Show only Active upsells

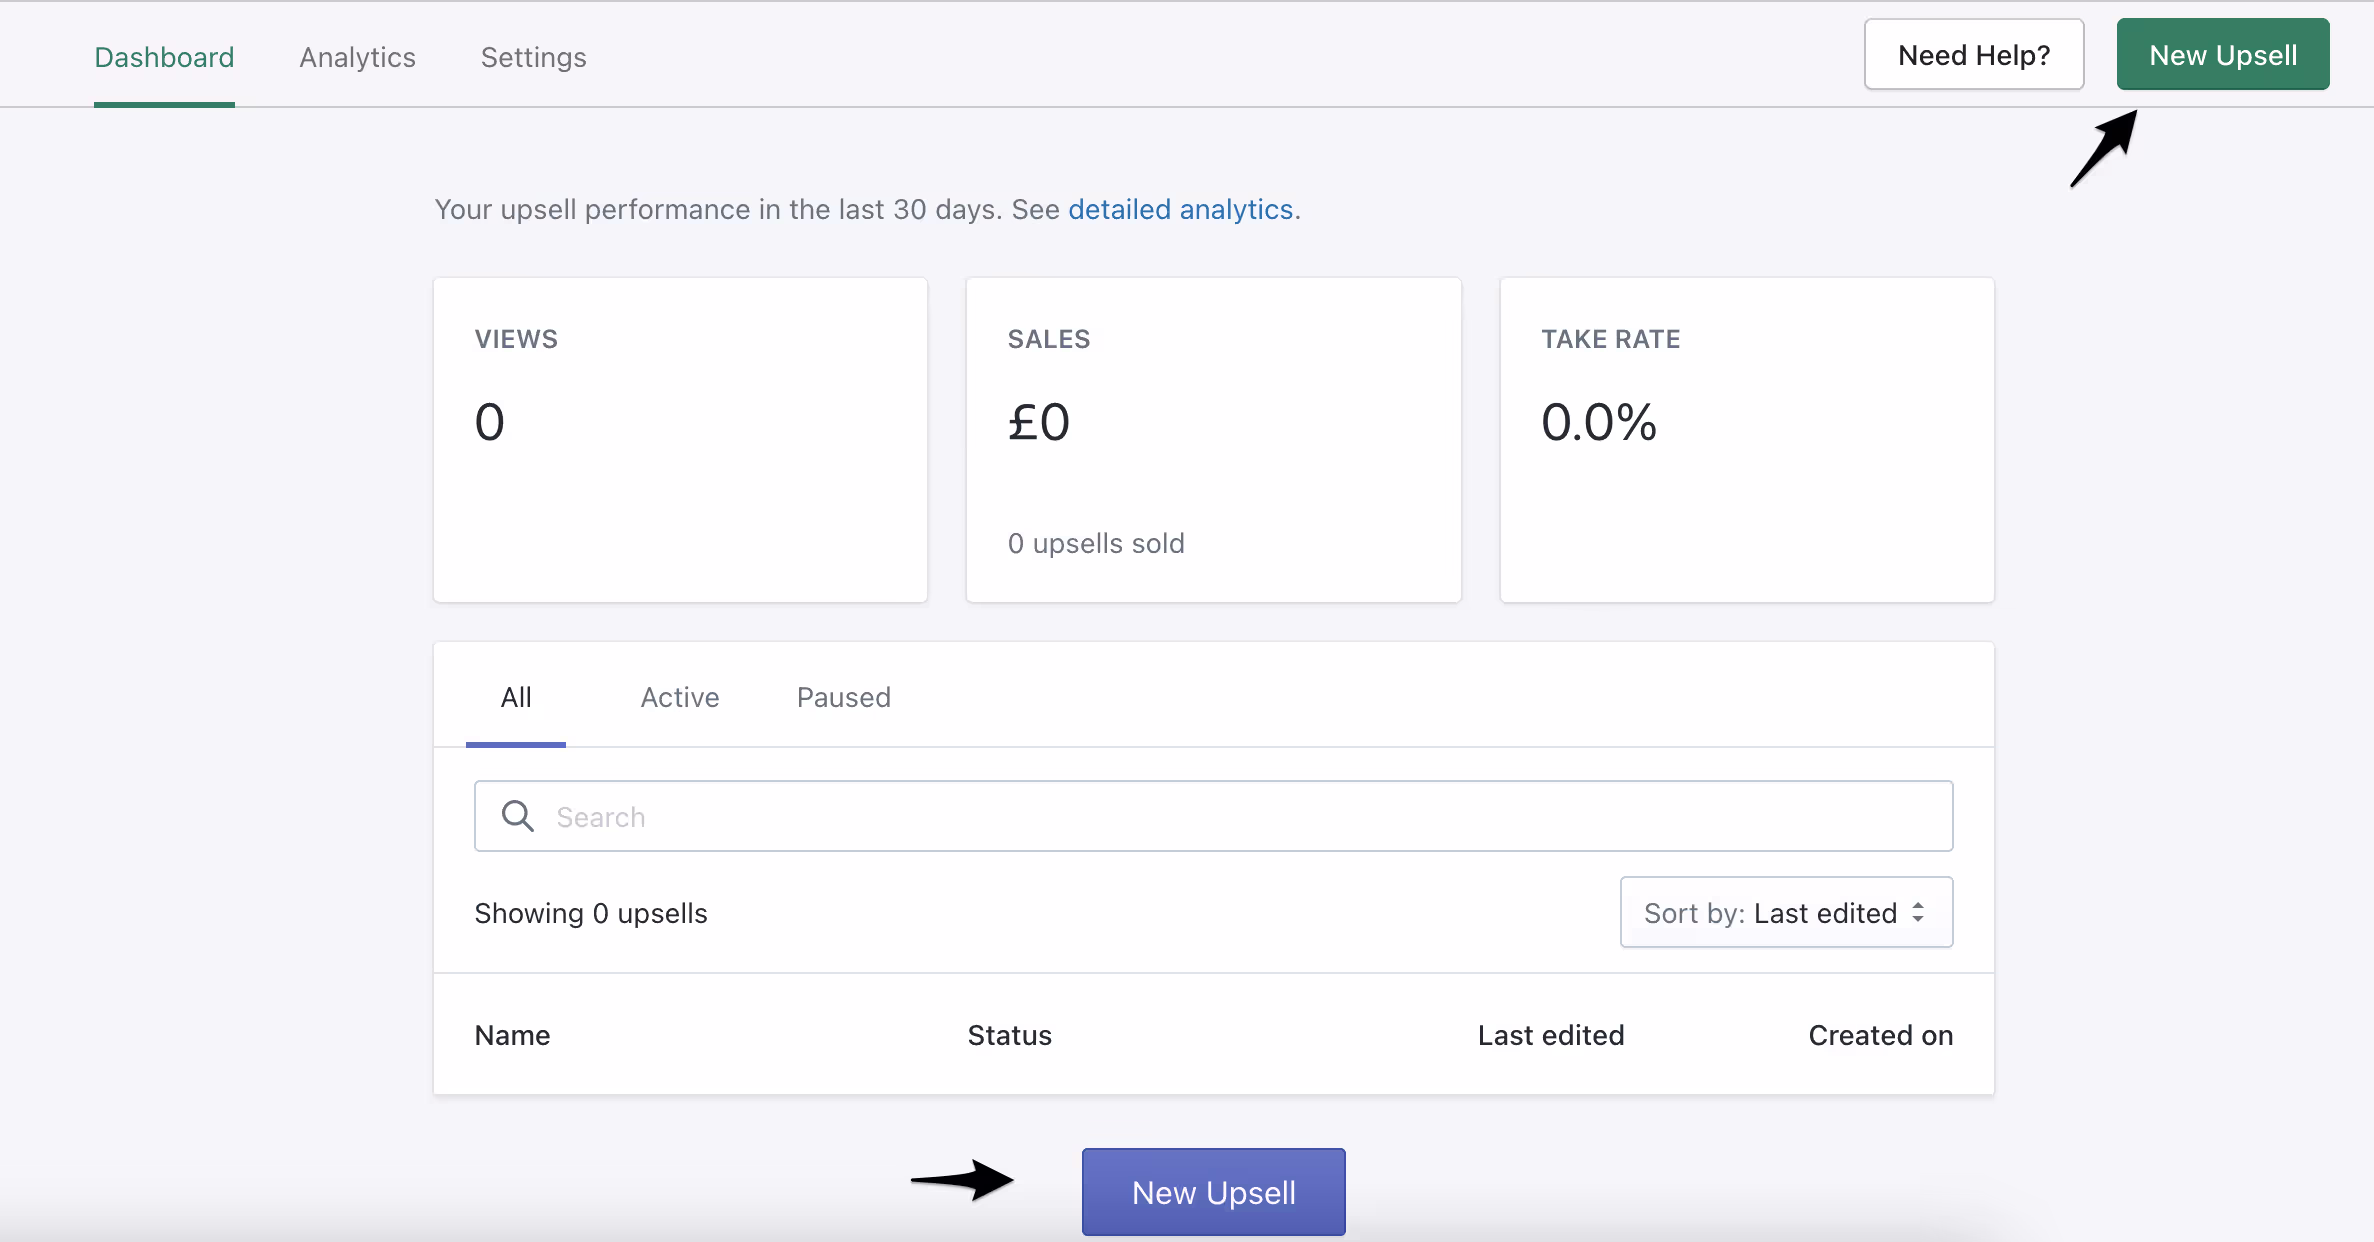pyautogui.click(x=680, y=697)
